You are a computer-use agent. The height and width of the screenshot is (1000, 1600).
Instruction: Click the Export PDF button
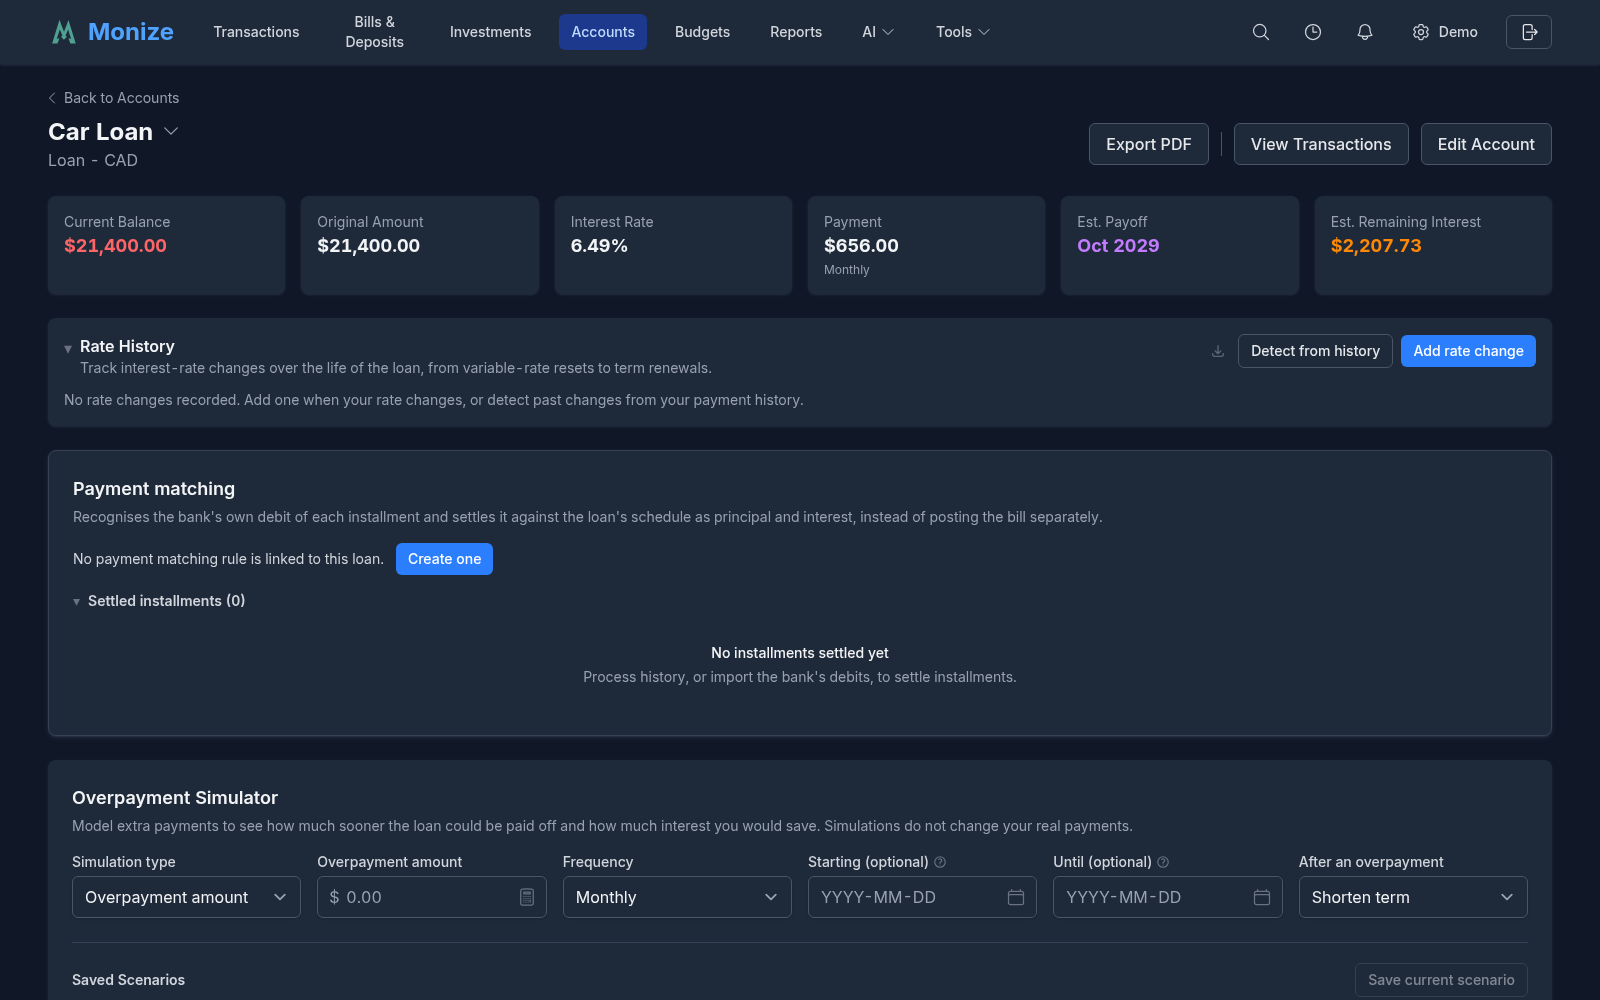pos(1148,144)
